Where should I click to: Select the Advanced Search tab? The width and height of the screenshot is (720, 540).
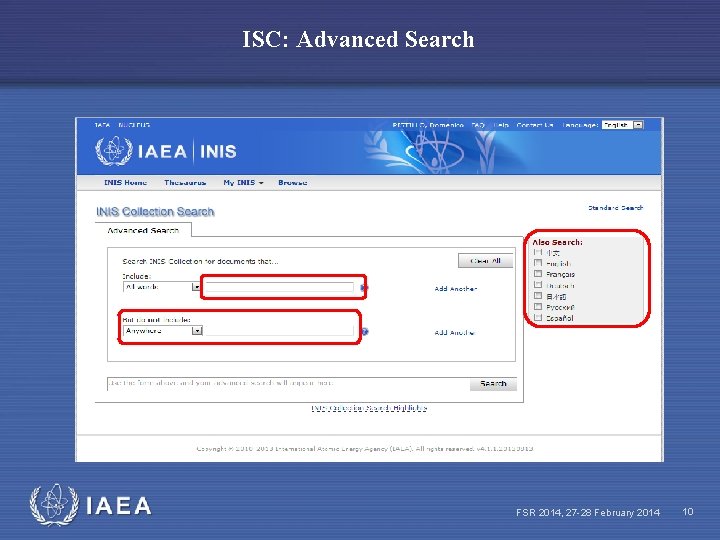click(143, 230)
